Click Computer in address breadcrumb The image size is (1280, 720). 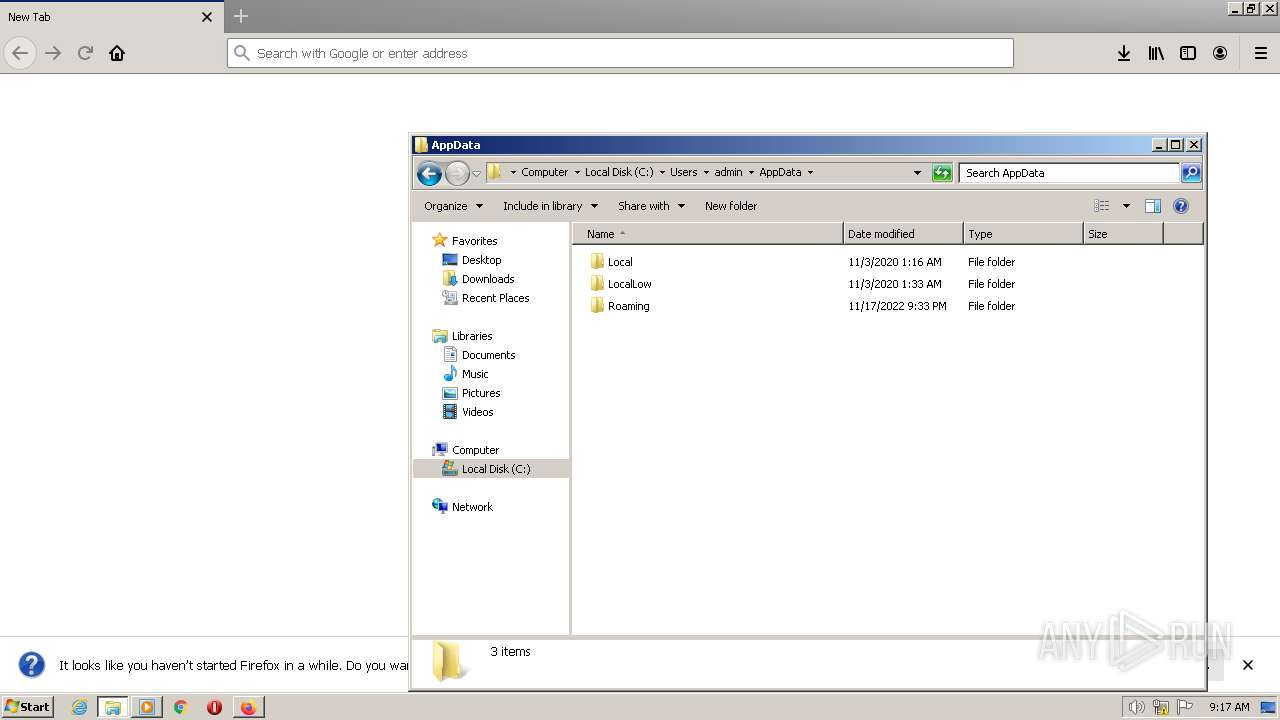click(x=544, y=172)
